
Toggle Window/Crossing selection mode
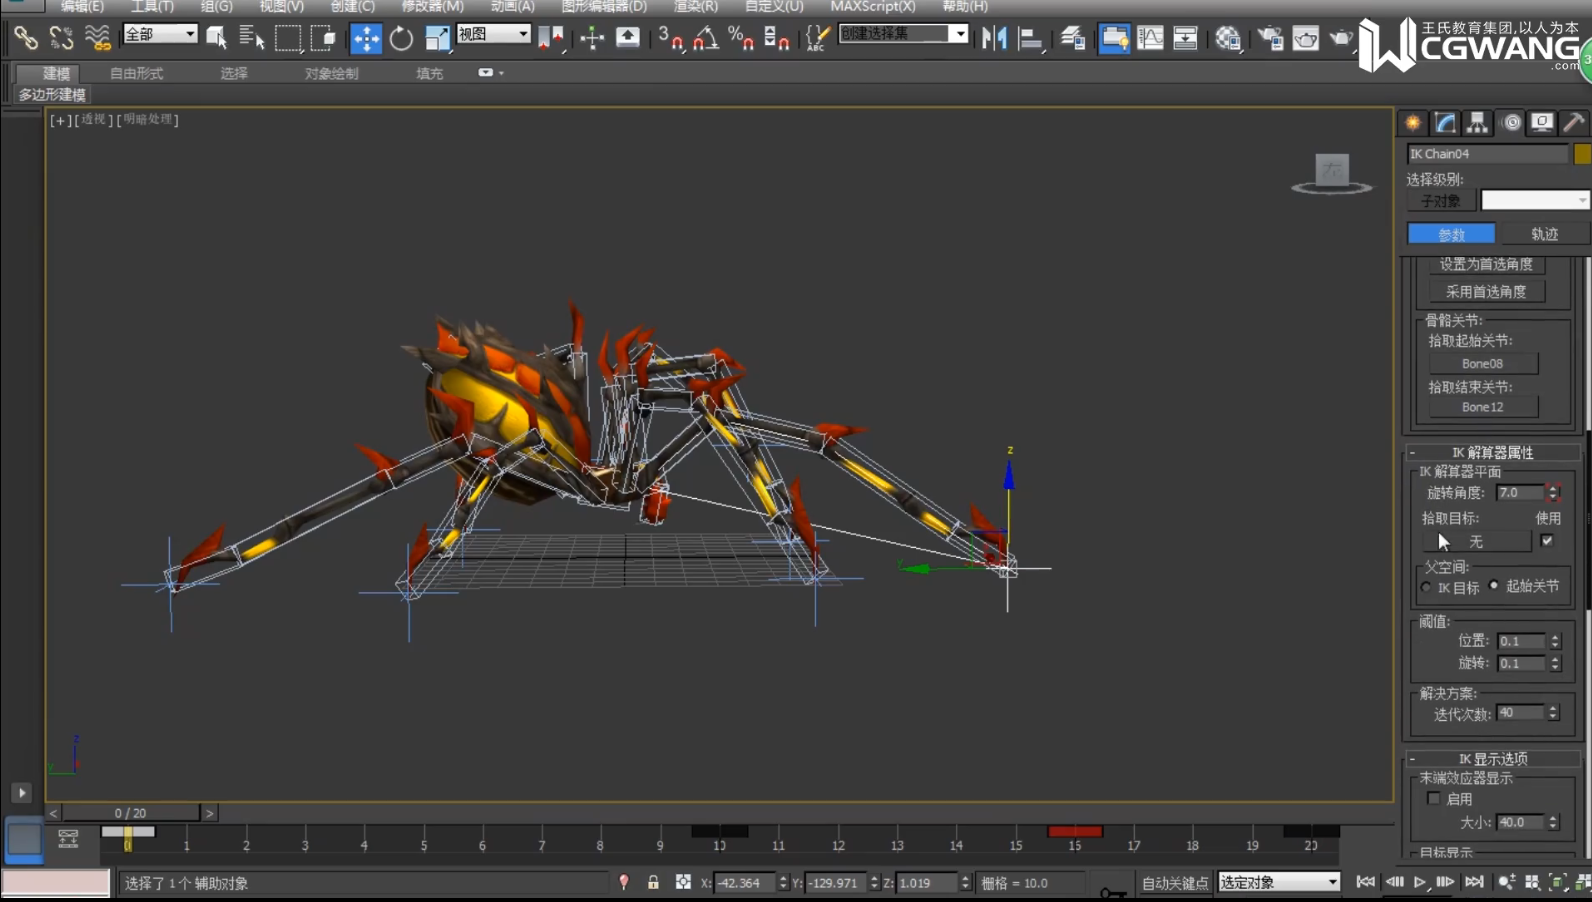coord(323,38)
